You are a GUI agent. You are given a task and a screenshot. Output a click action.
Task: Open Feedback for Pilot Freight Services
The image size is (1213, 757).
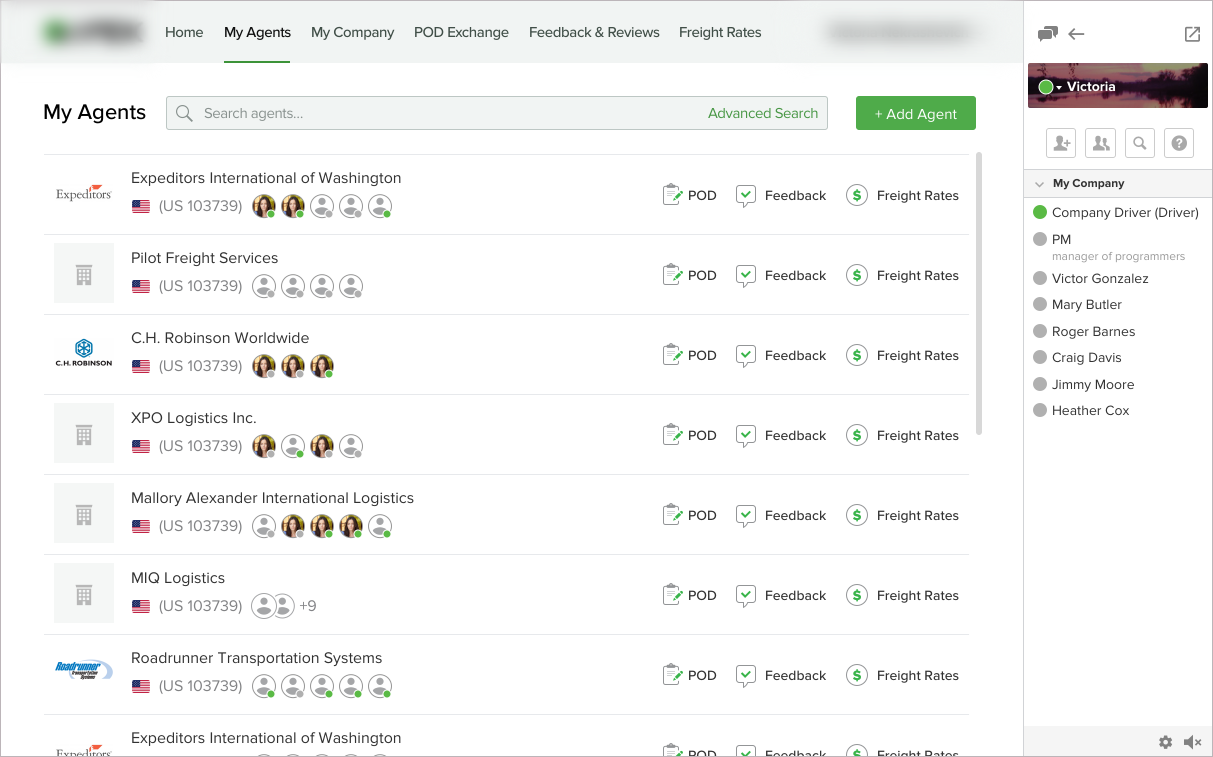click(x=781, y=275)
